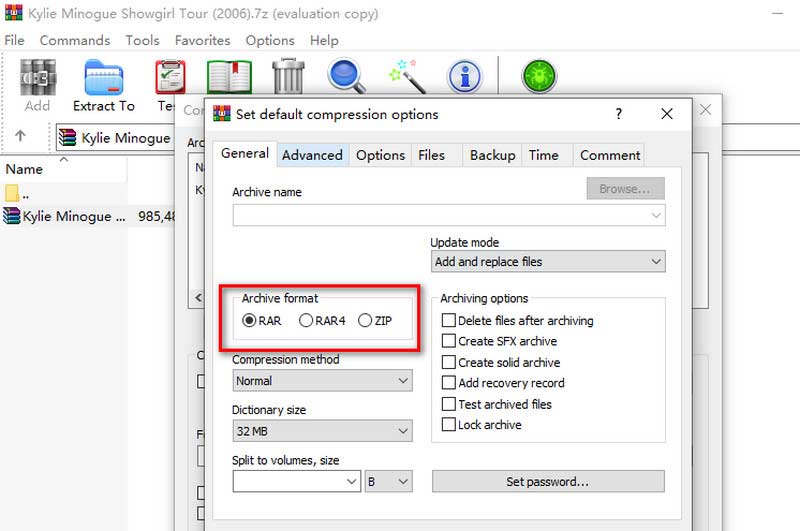This screenshot has width=800, height=531.
Task: Open the Dictionary size dropdown
Action: coord(322,432)
